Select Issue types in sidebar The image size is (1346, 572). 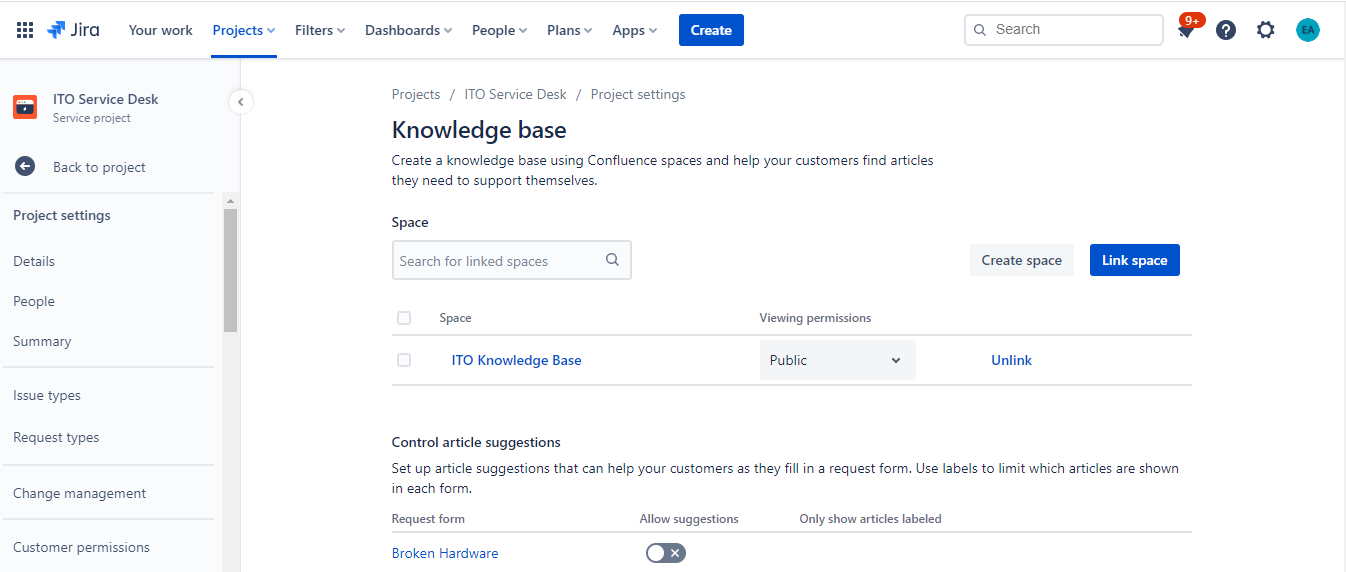pos(47,395)
